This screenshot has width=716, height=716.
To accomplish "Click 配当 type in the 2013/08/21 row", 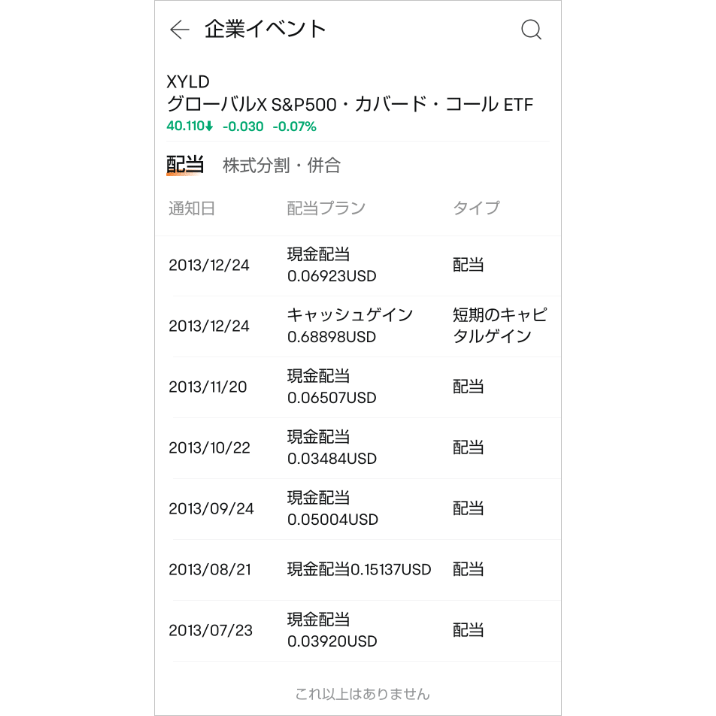I will pos(468,569).
